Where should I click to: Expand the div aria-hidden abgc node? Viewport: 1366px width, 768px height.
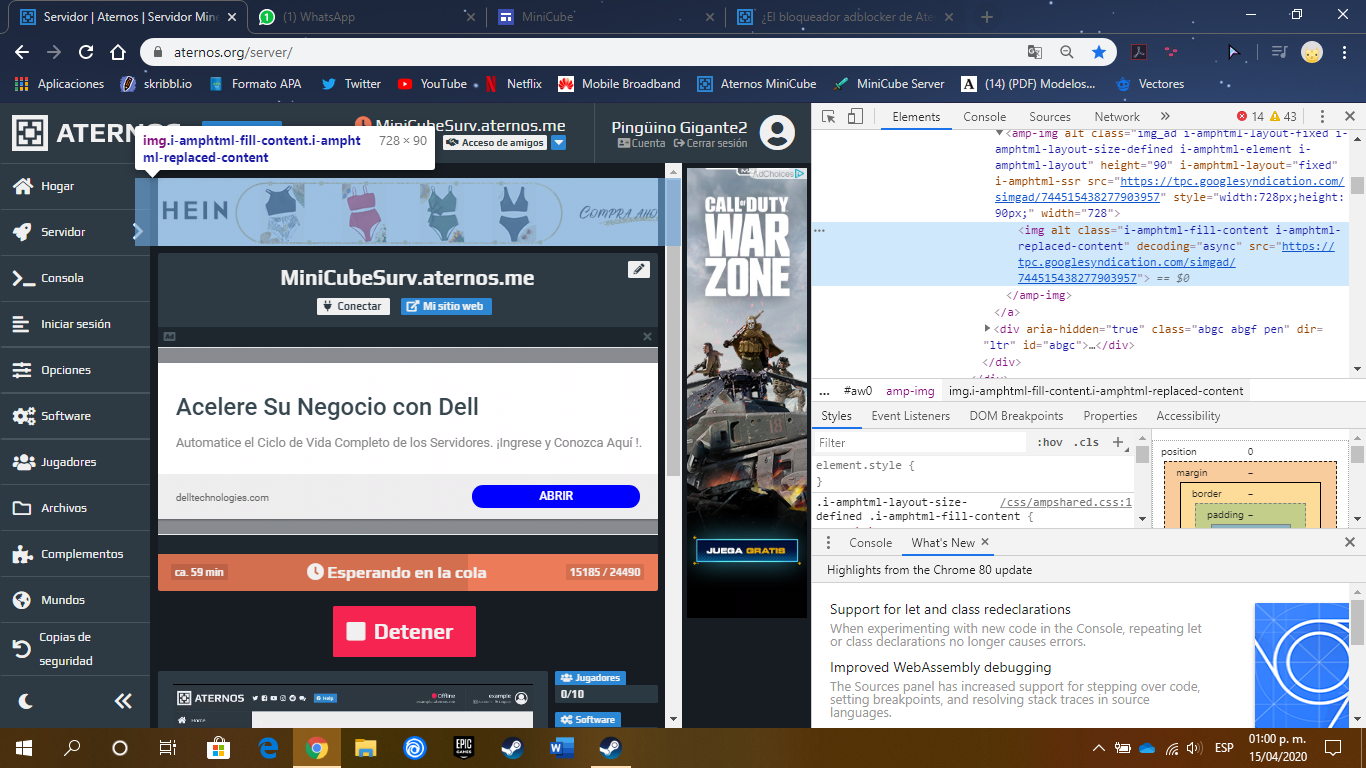pos(988,329)
